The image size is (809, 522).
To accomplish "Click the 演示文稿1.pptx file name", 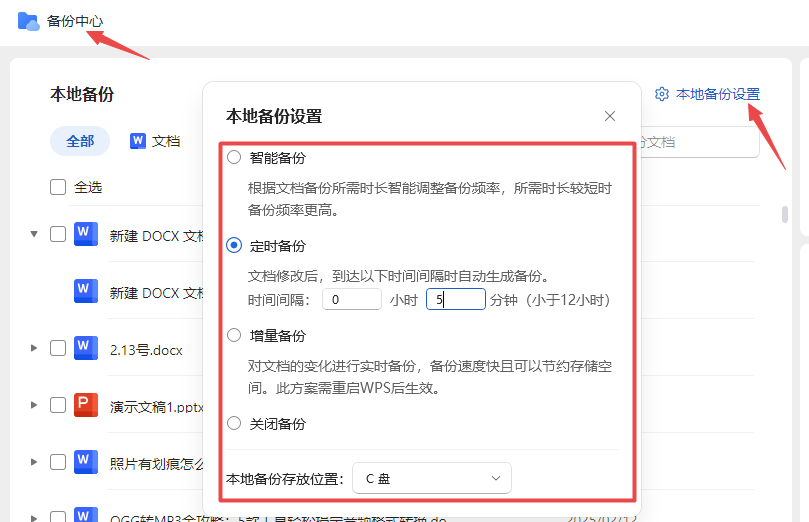I will (157, 407).
